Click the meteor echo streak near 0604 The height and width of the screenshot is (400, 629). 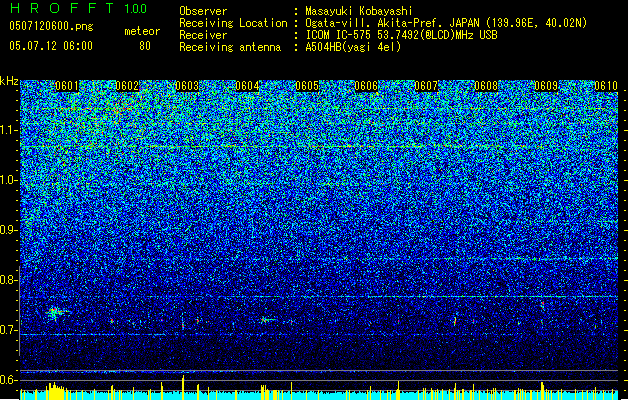(x=268, y=320)
